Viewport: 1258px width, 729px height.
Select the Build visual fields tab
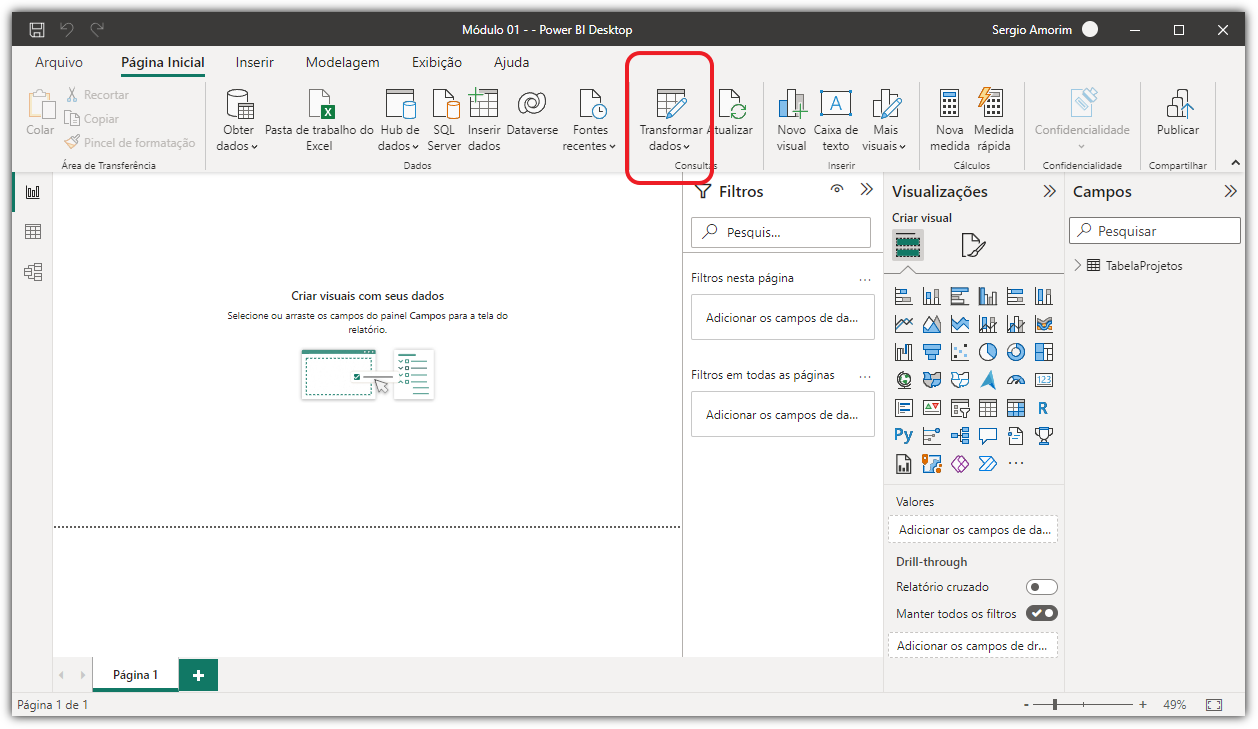(908, 245)
